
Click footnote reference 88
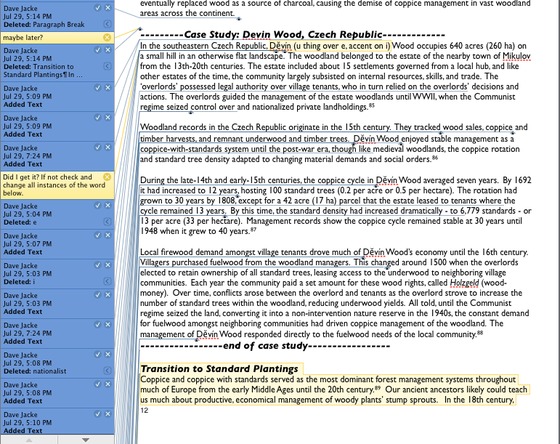[480, 333]
